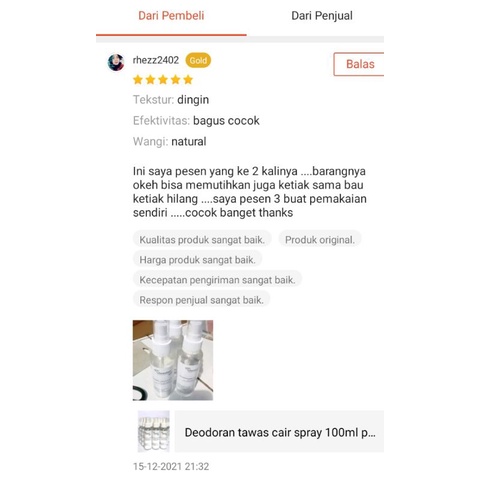
Task: Tap the 'Produk original' tag
Action: 320,240
